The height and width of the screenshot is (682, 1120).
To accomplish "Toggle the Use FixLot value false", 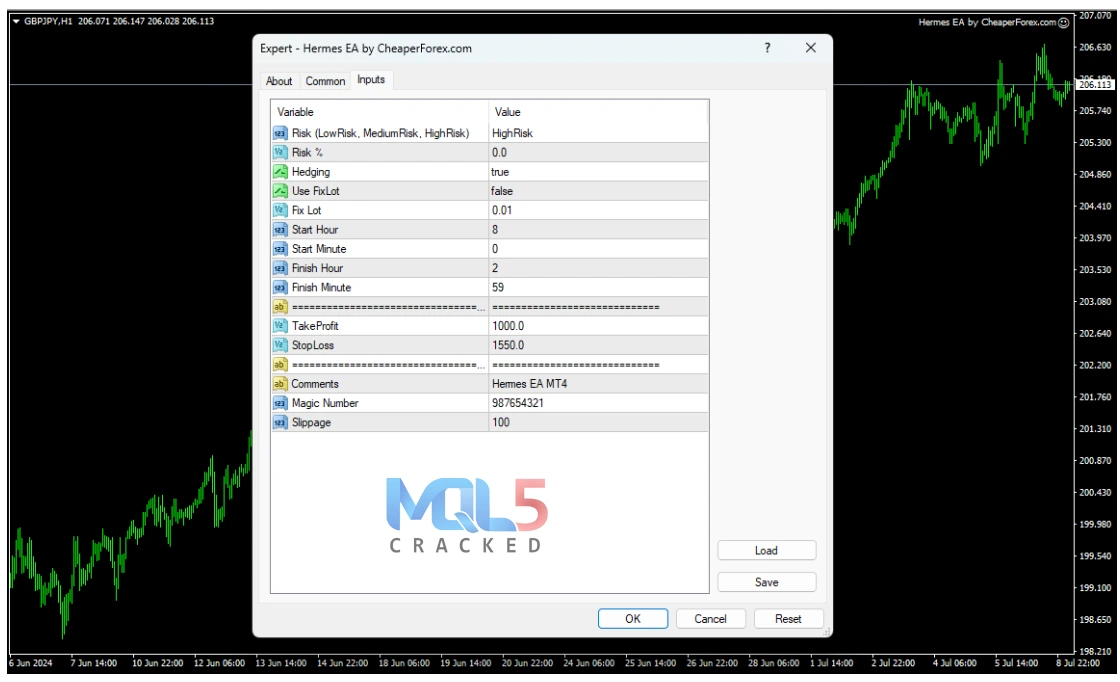I will coord(599,191).
